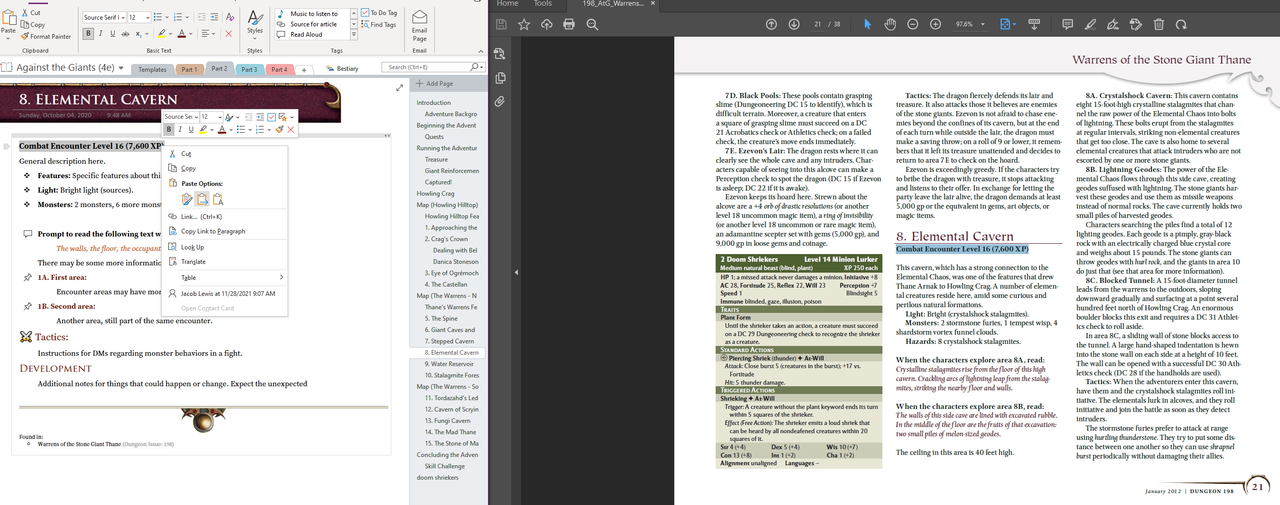
Task: Click the Acrobat print icon
Action: pyautogui.click(x=568, y=24)
